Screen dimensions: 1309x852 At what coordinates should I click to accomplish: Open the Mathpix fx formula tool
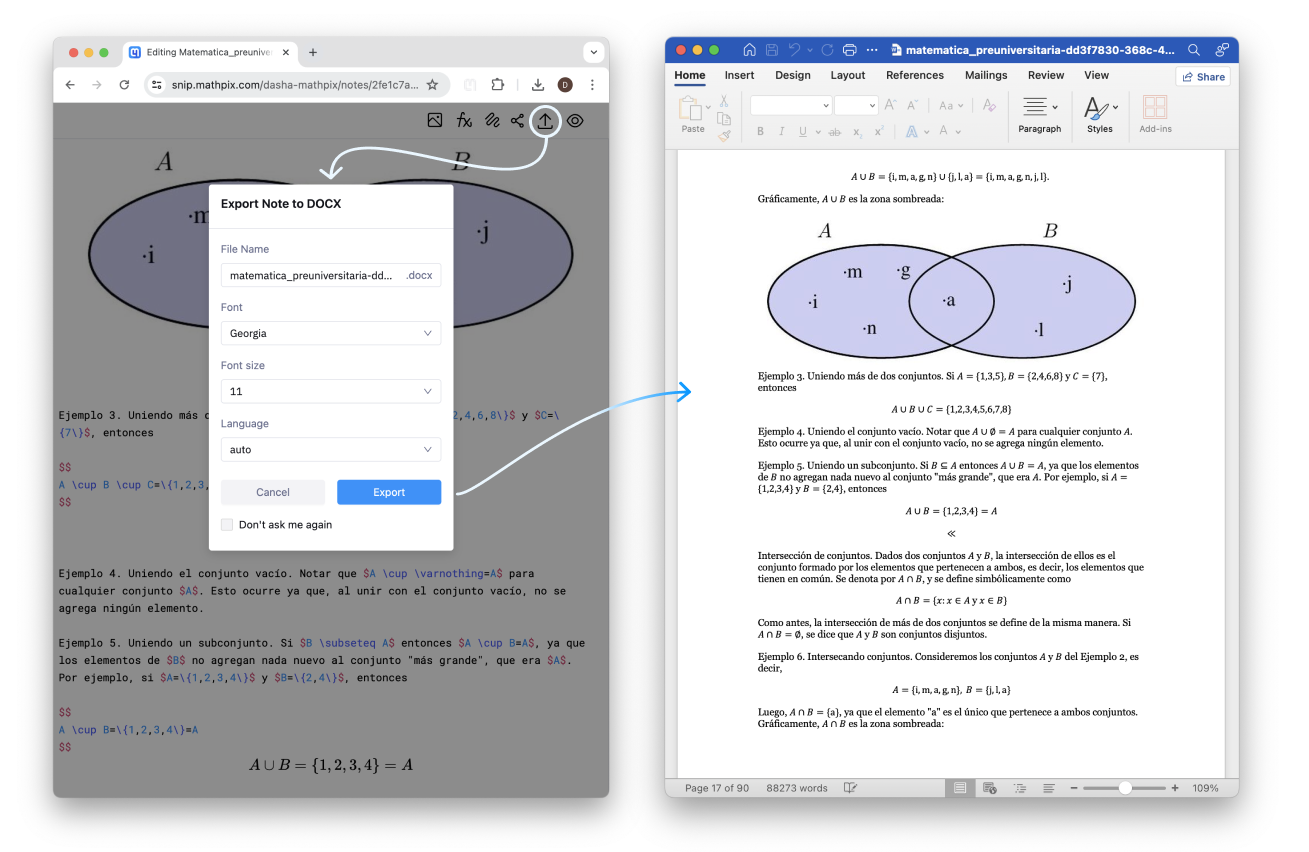click(464, 120)
